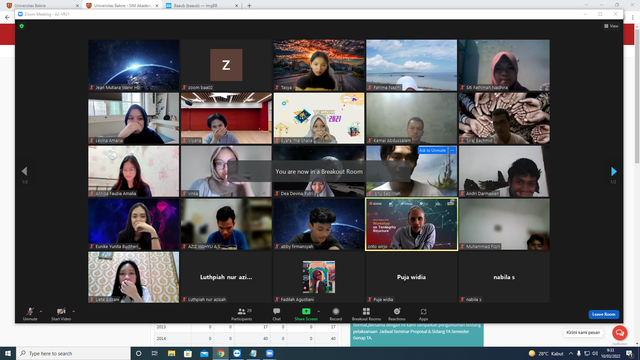Select Fadilah Agustiani's profile picture tile
This screenshot has height=360, width=640.
pos(319,277)
